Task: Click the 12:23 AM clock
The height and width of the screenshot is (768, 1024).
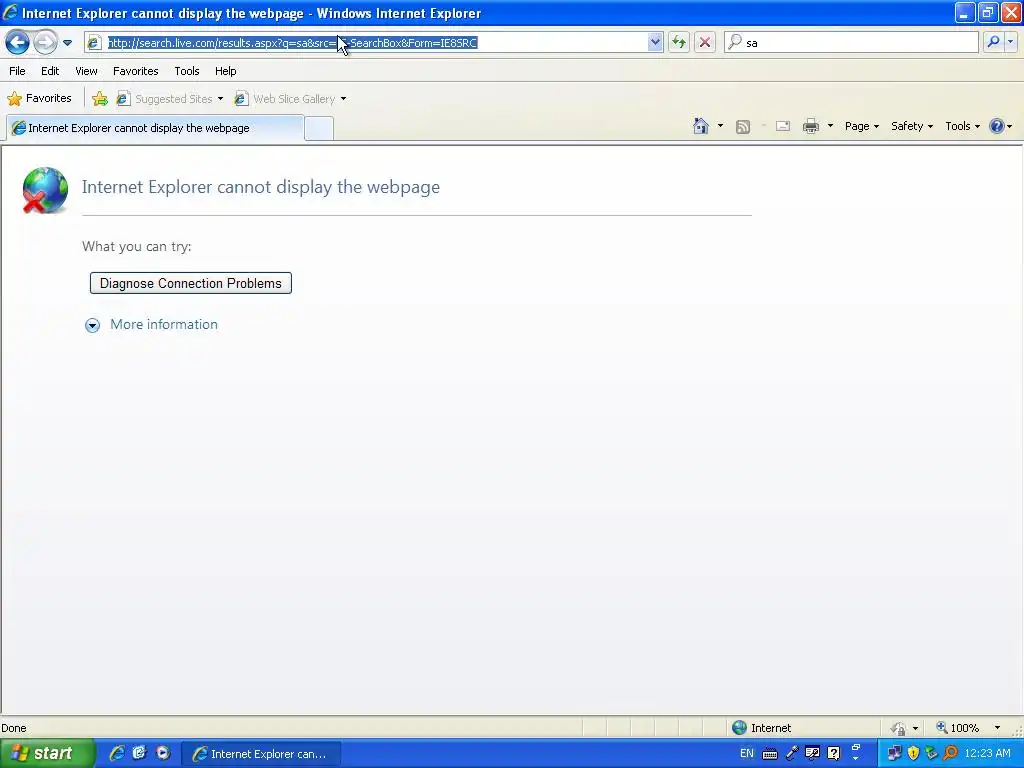Action: click(987, 753)
